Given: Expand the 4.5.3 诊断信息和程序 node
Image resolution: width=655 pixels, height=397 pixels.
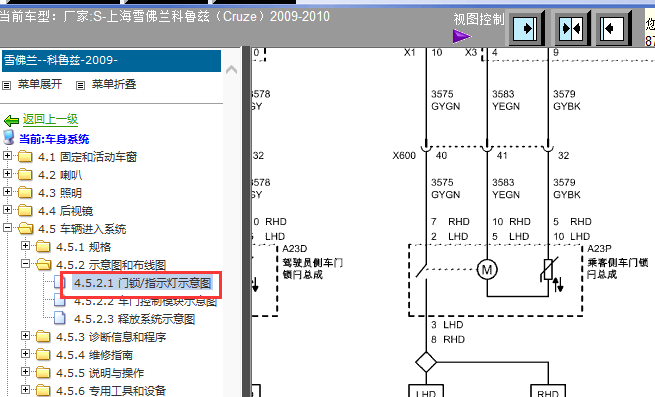Looking at the screenshot, I should tap(25, 335).
